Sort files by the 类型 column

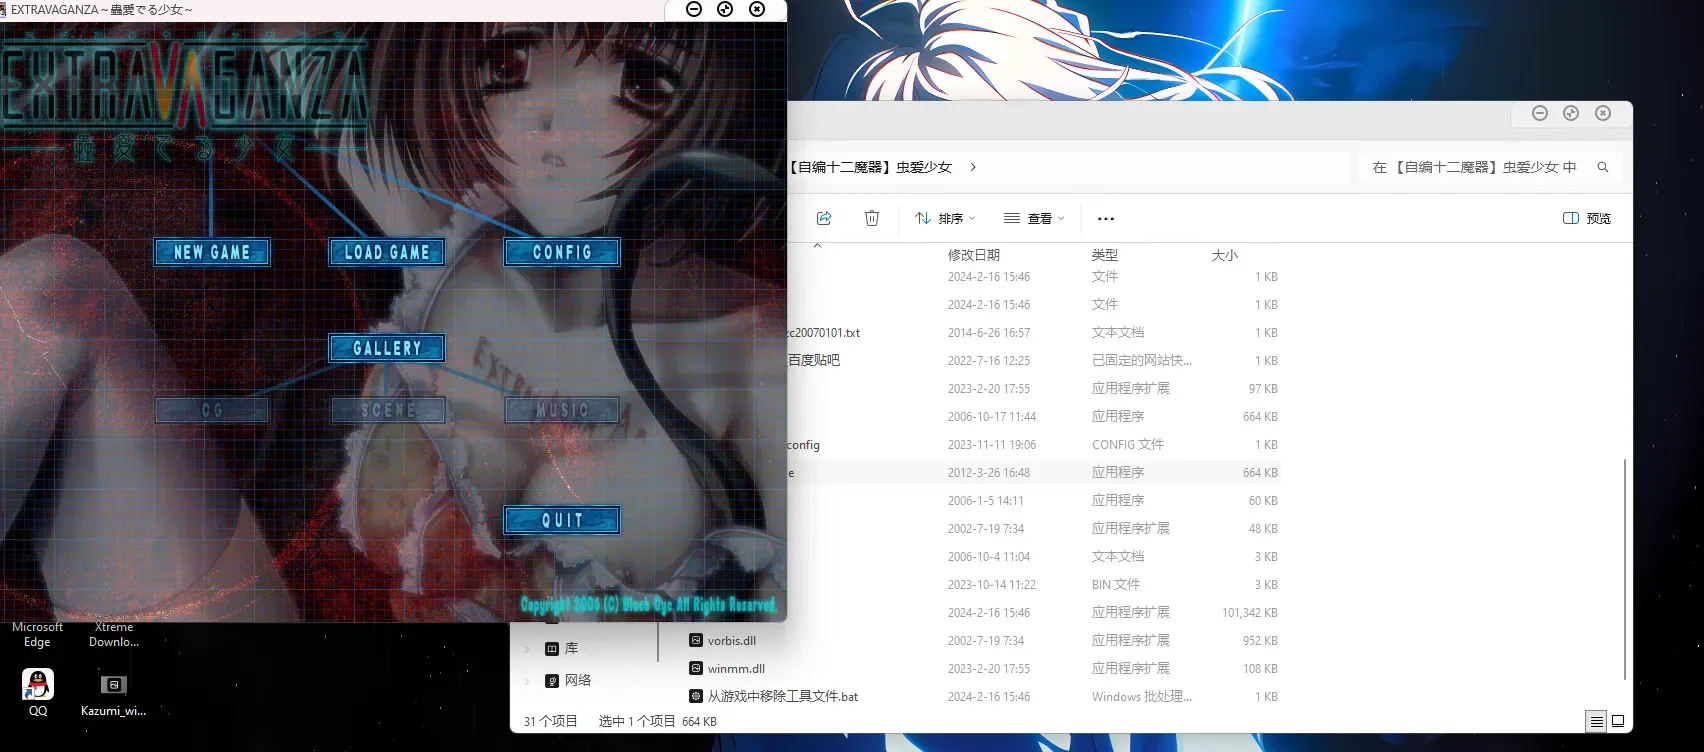pos(1105,255)
